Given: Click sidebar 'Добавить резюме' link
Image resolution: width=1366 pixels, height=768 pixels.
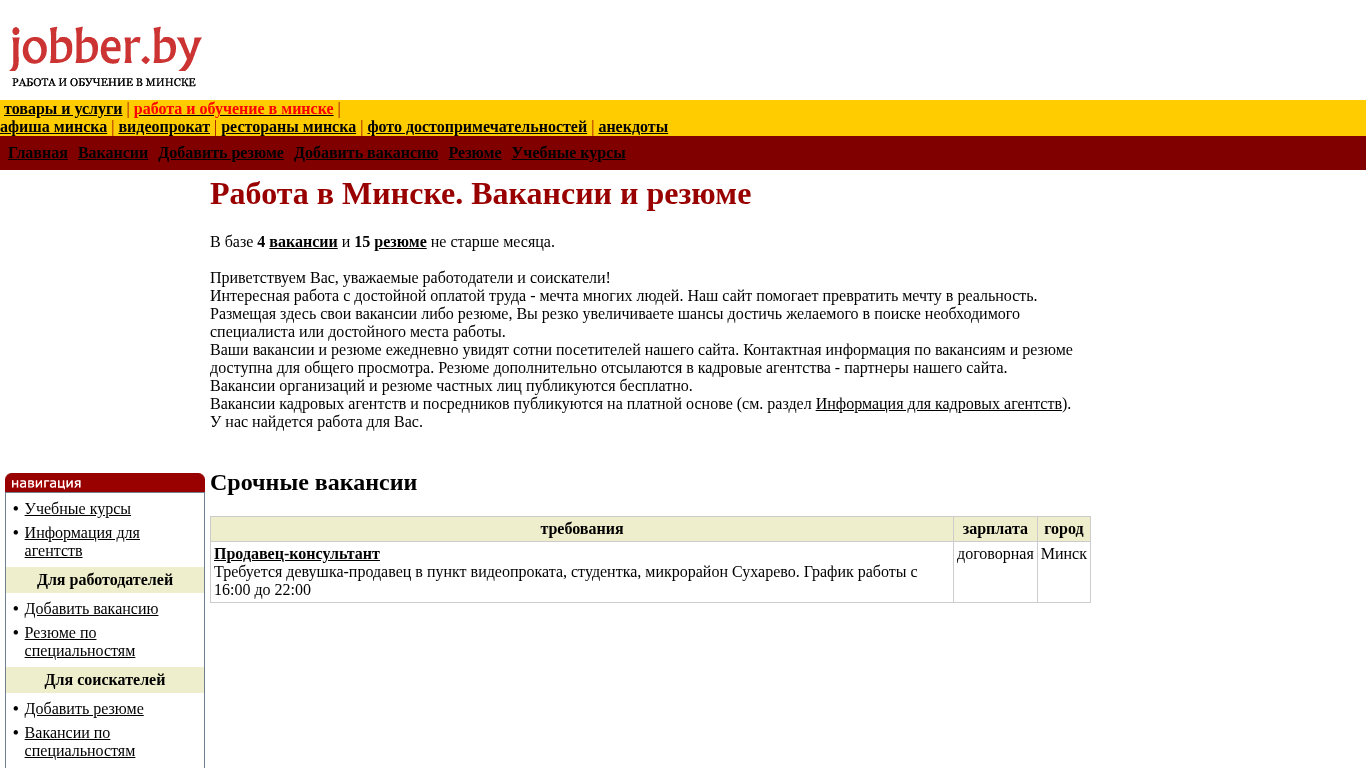Looking at the screenshot, I should tap(84, 709).
